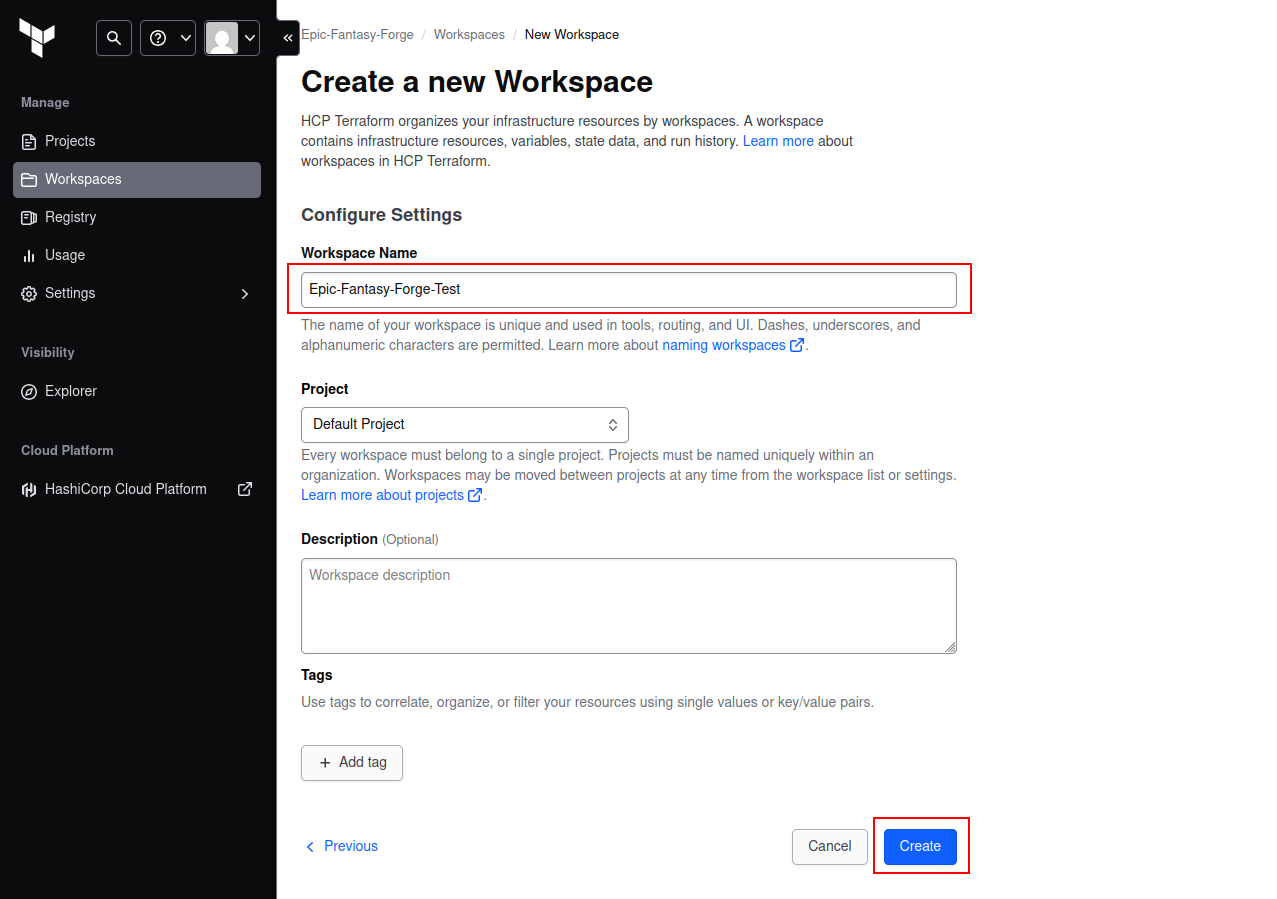Click the external-link icon beside HashiCorp Cloud Platform

tap(245, 489)
